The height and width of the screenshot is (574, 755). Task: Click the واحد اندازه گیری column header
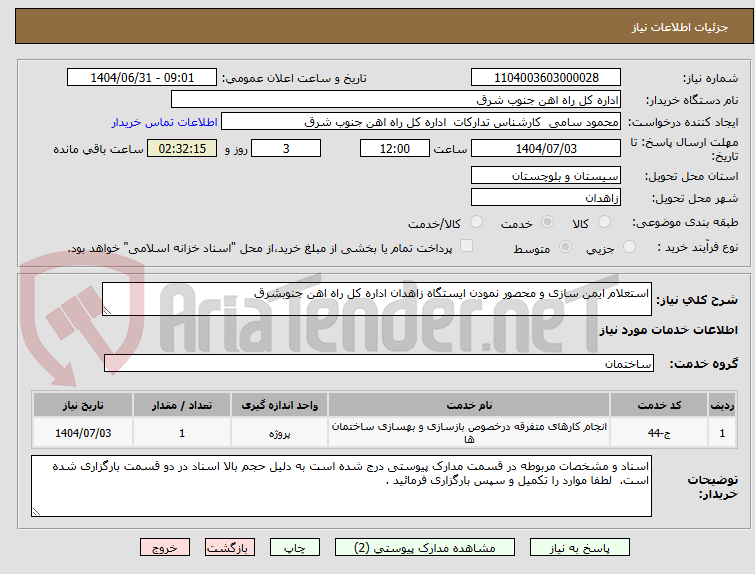click(279, 405)
